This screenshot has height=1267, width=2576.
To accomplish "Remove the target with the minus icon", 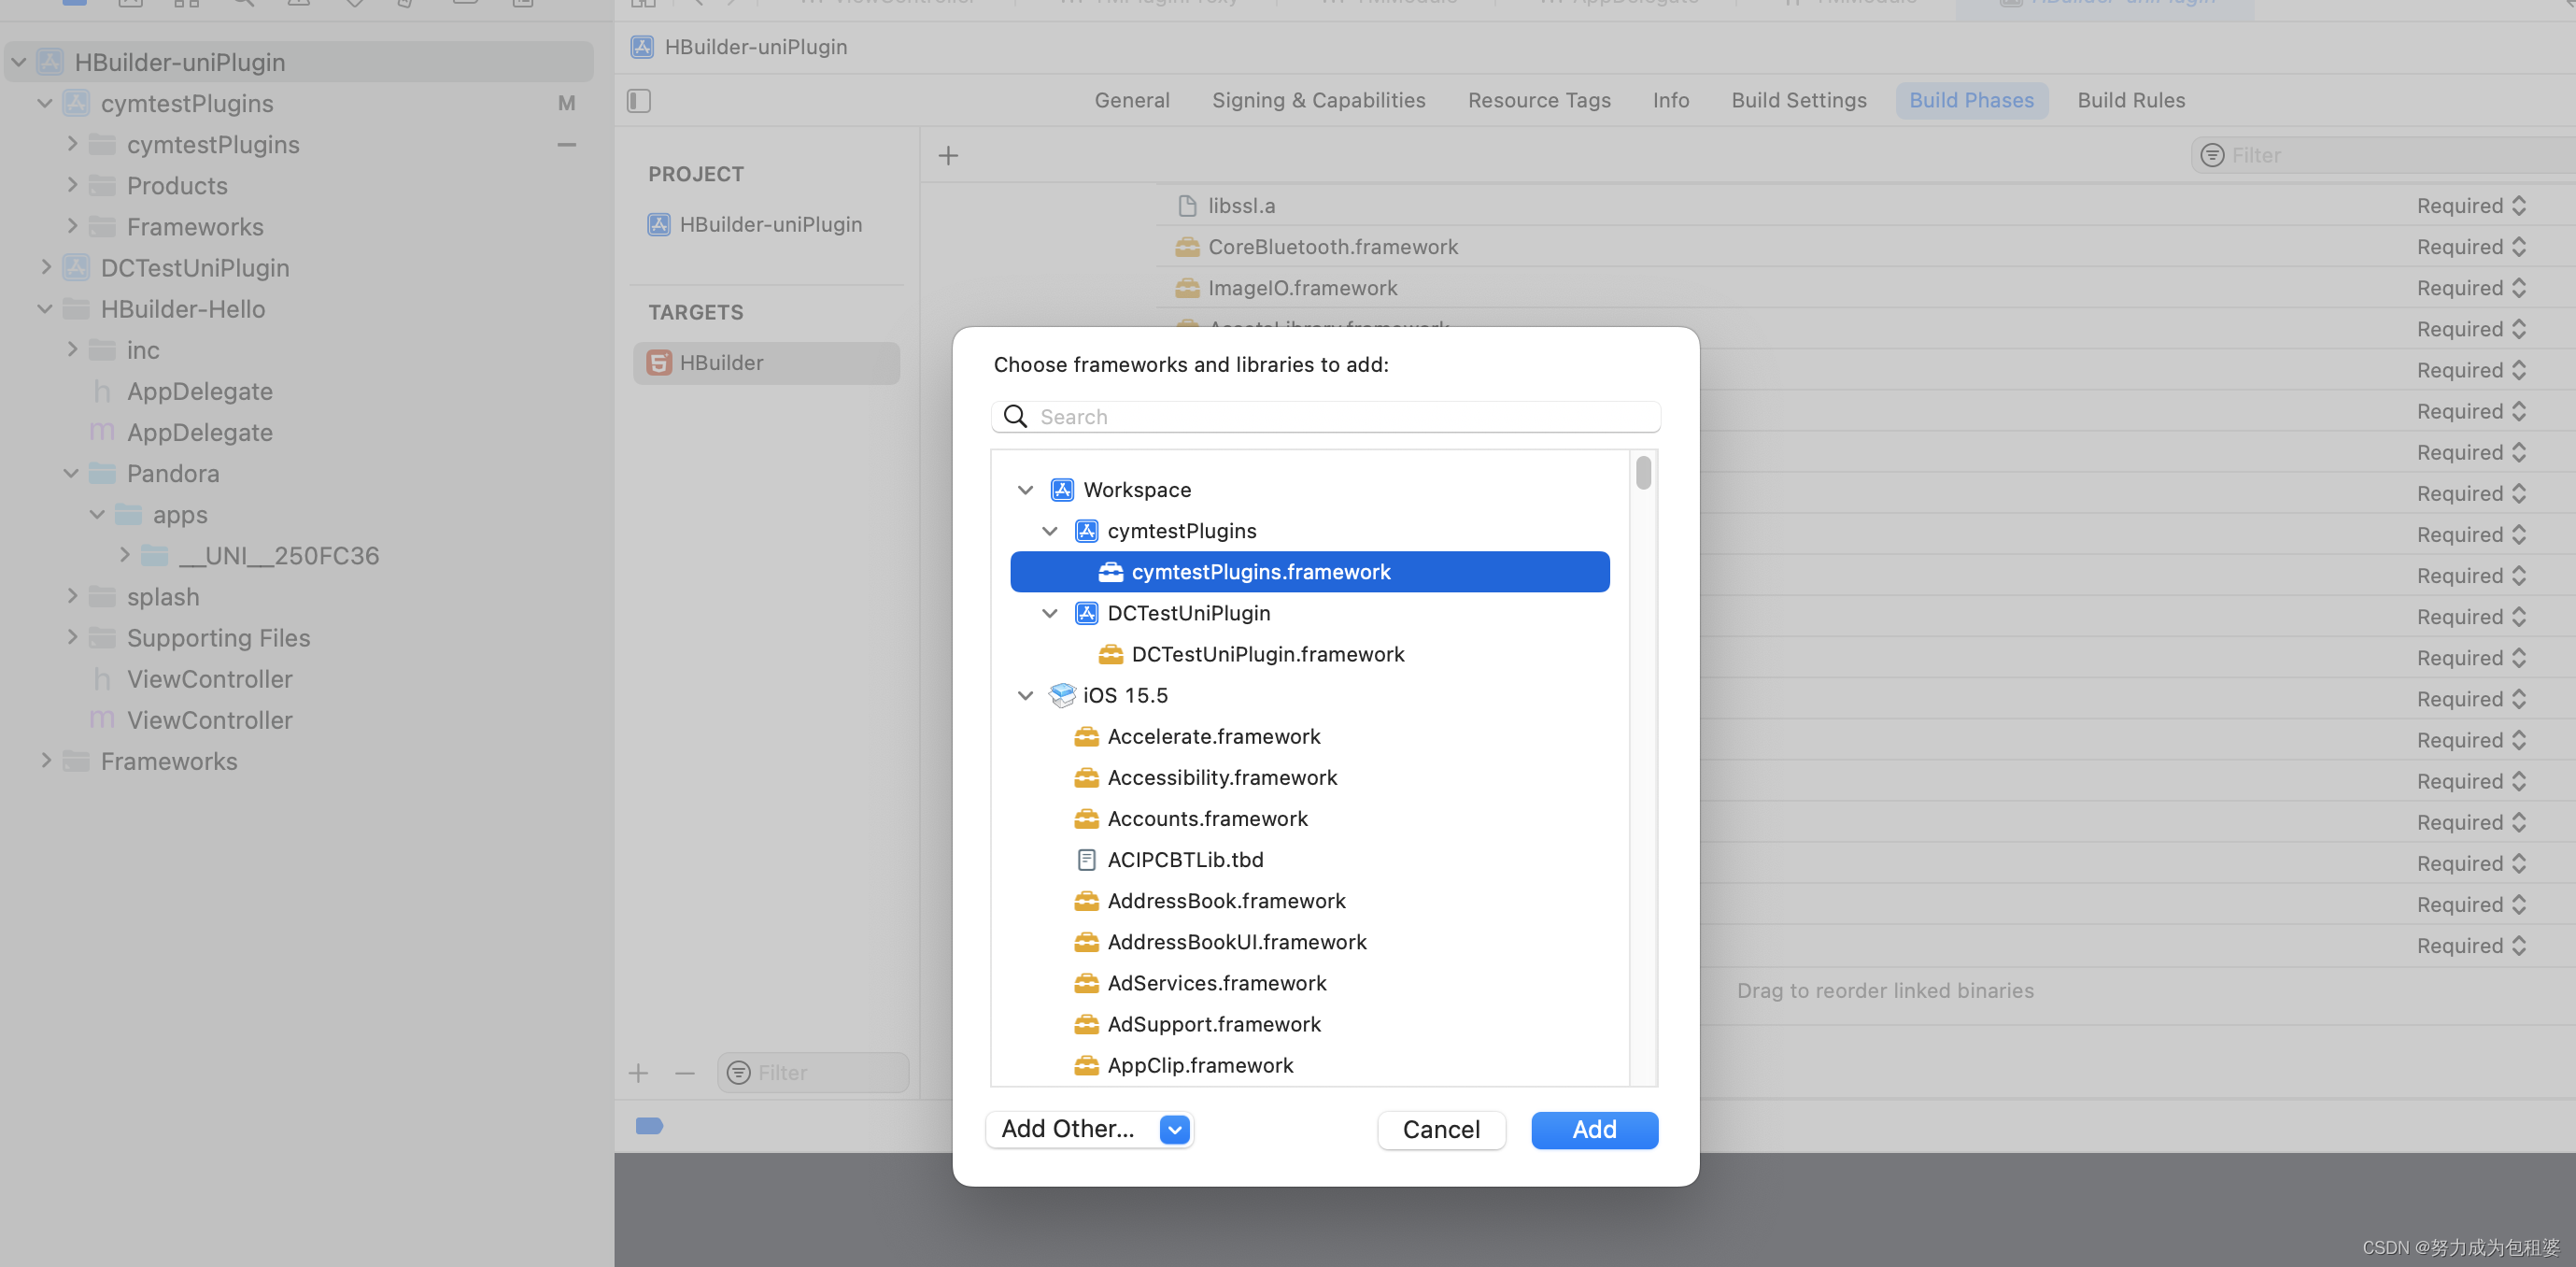I will coord(685,1073).
